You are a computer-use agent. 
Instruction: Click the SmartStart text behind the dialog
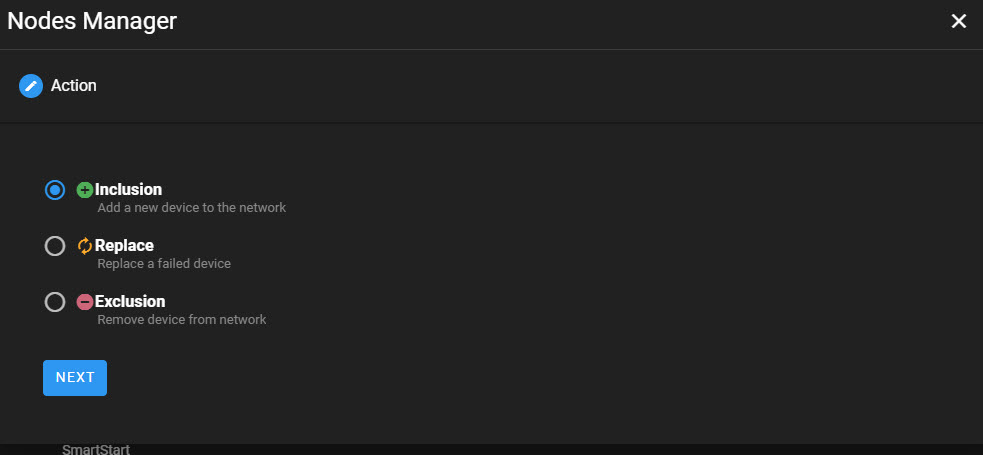pos(96,449)
